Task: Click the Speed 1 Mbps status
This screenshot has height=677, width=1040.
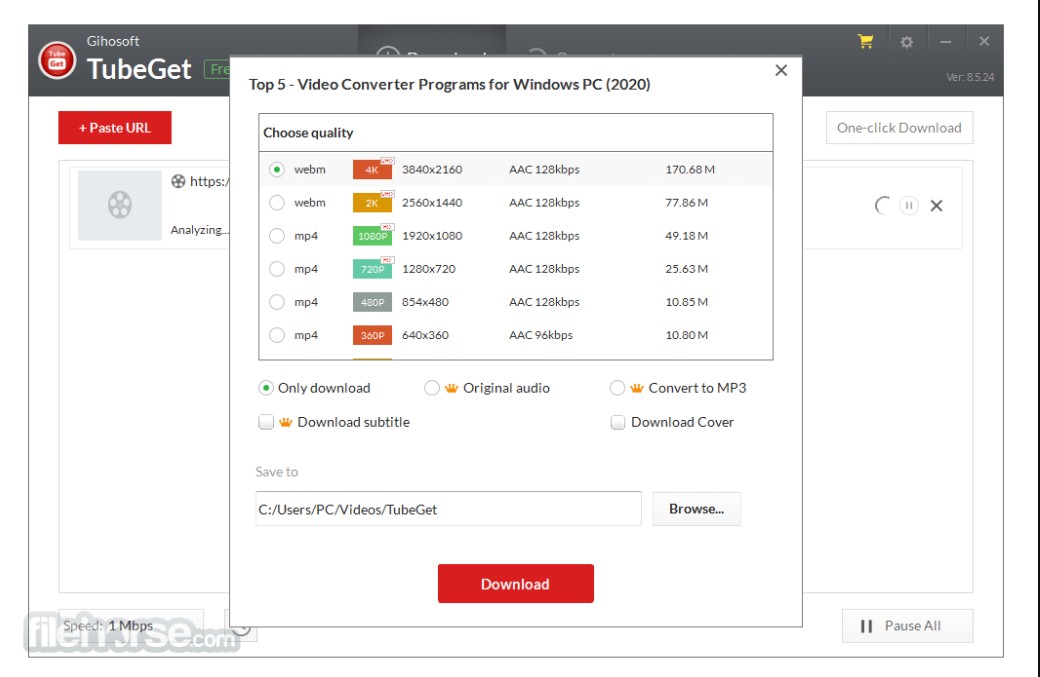Action: click(108, 625)
